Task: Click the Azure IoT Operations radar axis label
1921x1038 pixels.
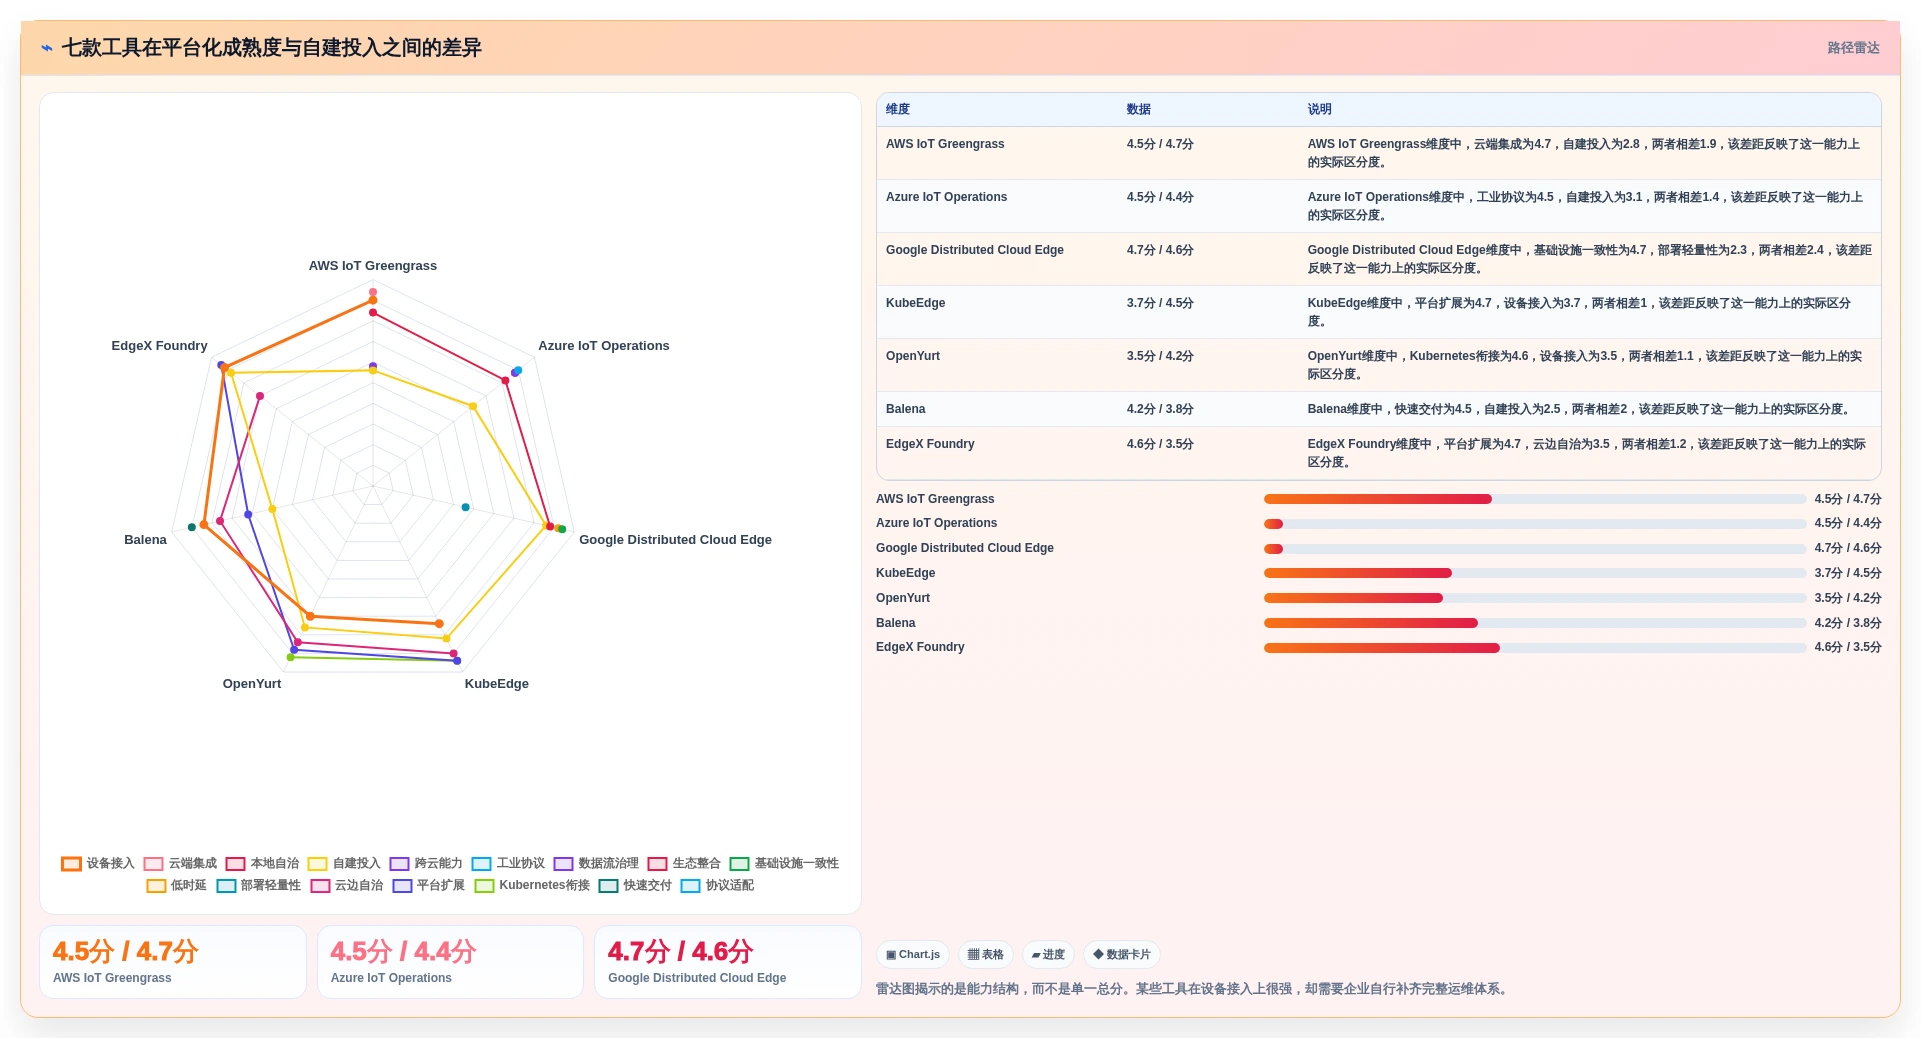Action: [x=604, y=346]
